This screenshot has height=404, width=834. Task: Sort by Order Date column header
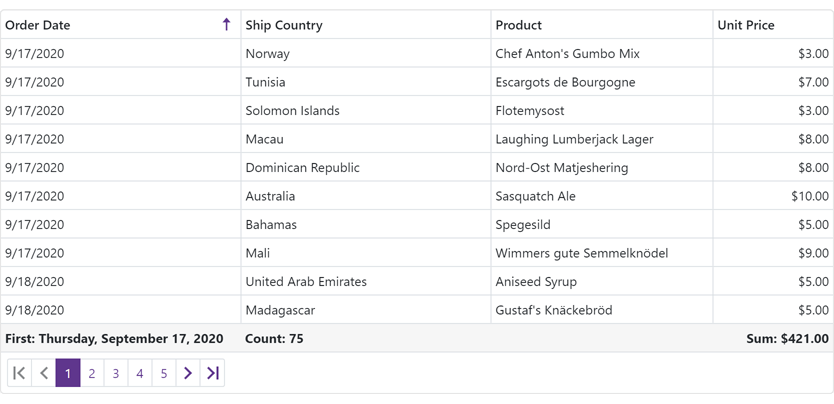[38, 25]
